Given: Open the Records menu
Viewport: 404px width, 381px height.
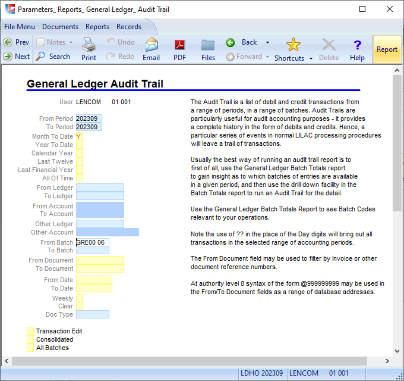Looking at the screenshot, I should [x=129, y=27].
